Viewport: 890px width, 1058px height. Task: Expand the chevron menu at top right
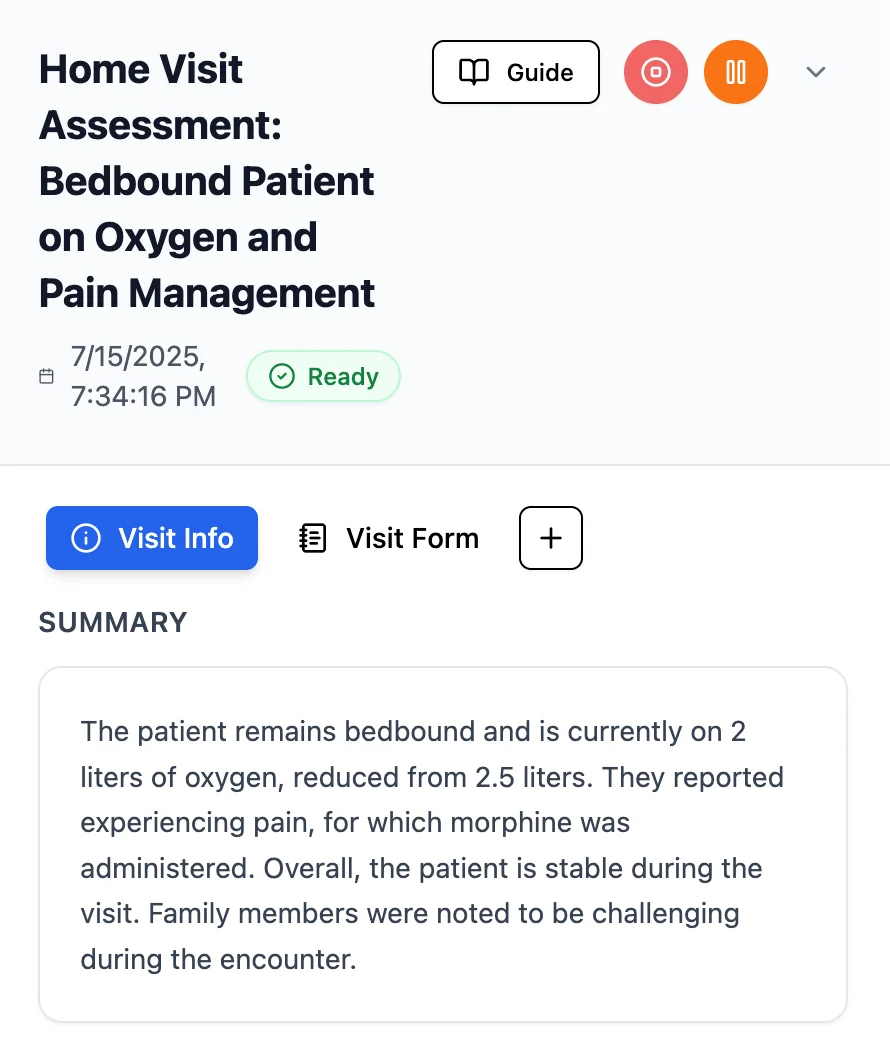[x=815, y=72]
